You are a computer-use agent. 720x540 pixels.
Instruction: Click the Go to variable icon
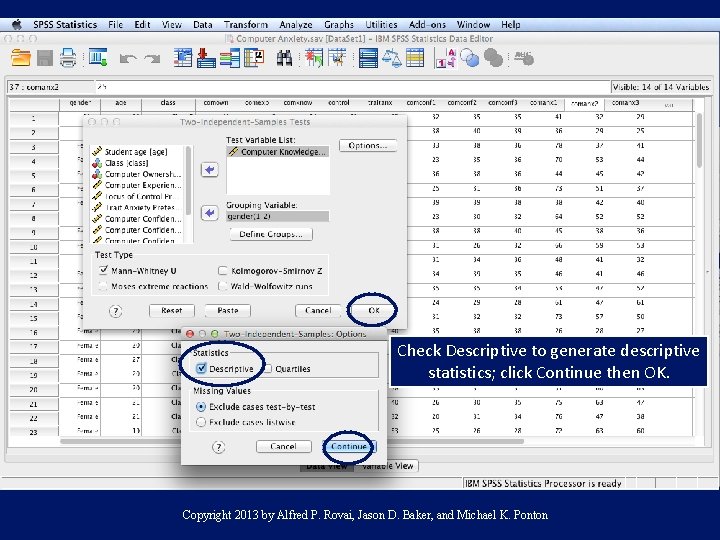point(206,58)
